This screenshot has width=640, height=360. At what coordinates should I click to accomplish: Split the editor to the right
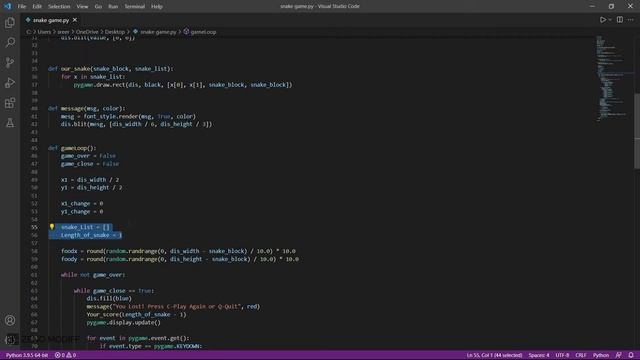(620, 20)
